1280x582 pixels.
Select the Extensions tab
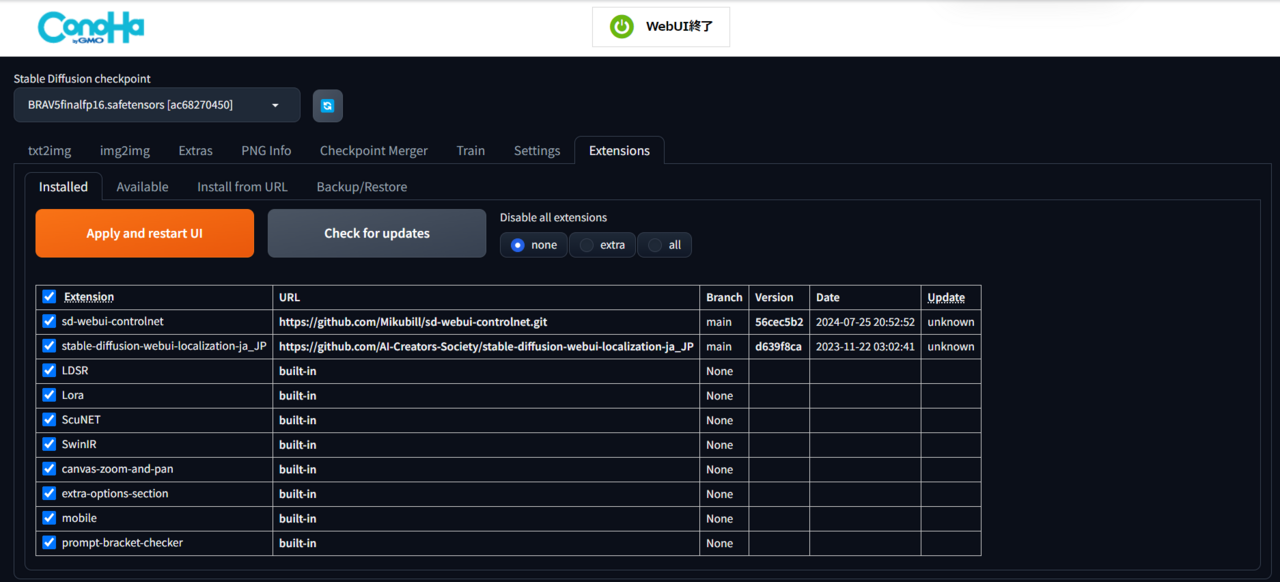[619, 151]
